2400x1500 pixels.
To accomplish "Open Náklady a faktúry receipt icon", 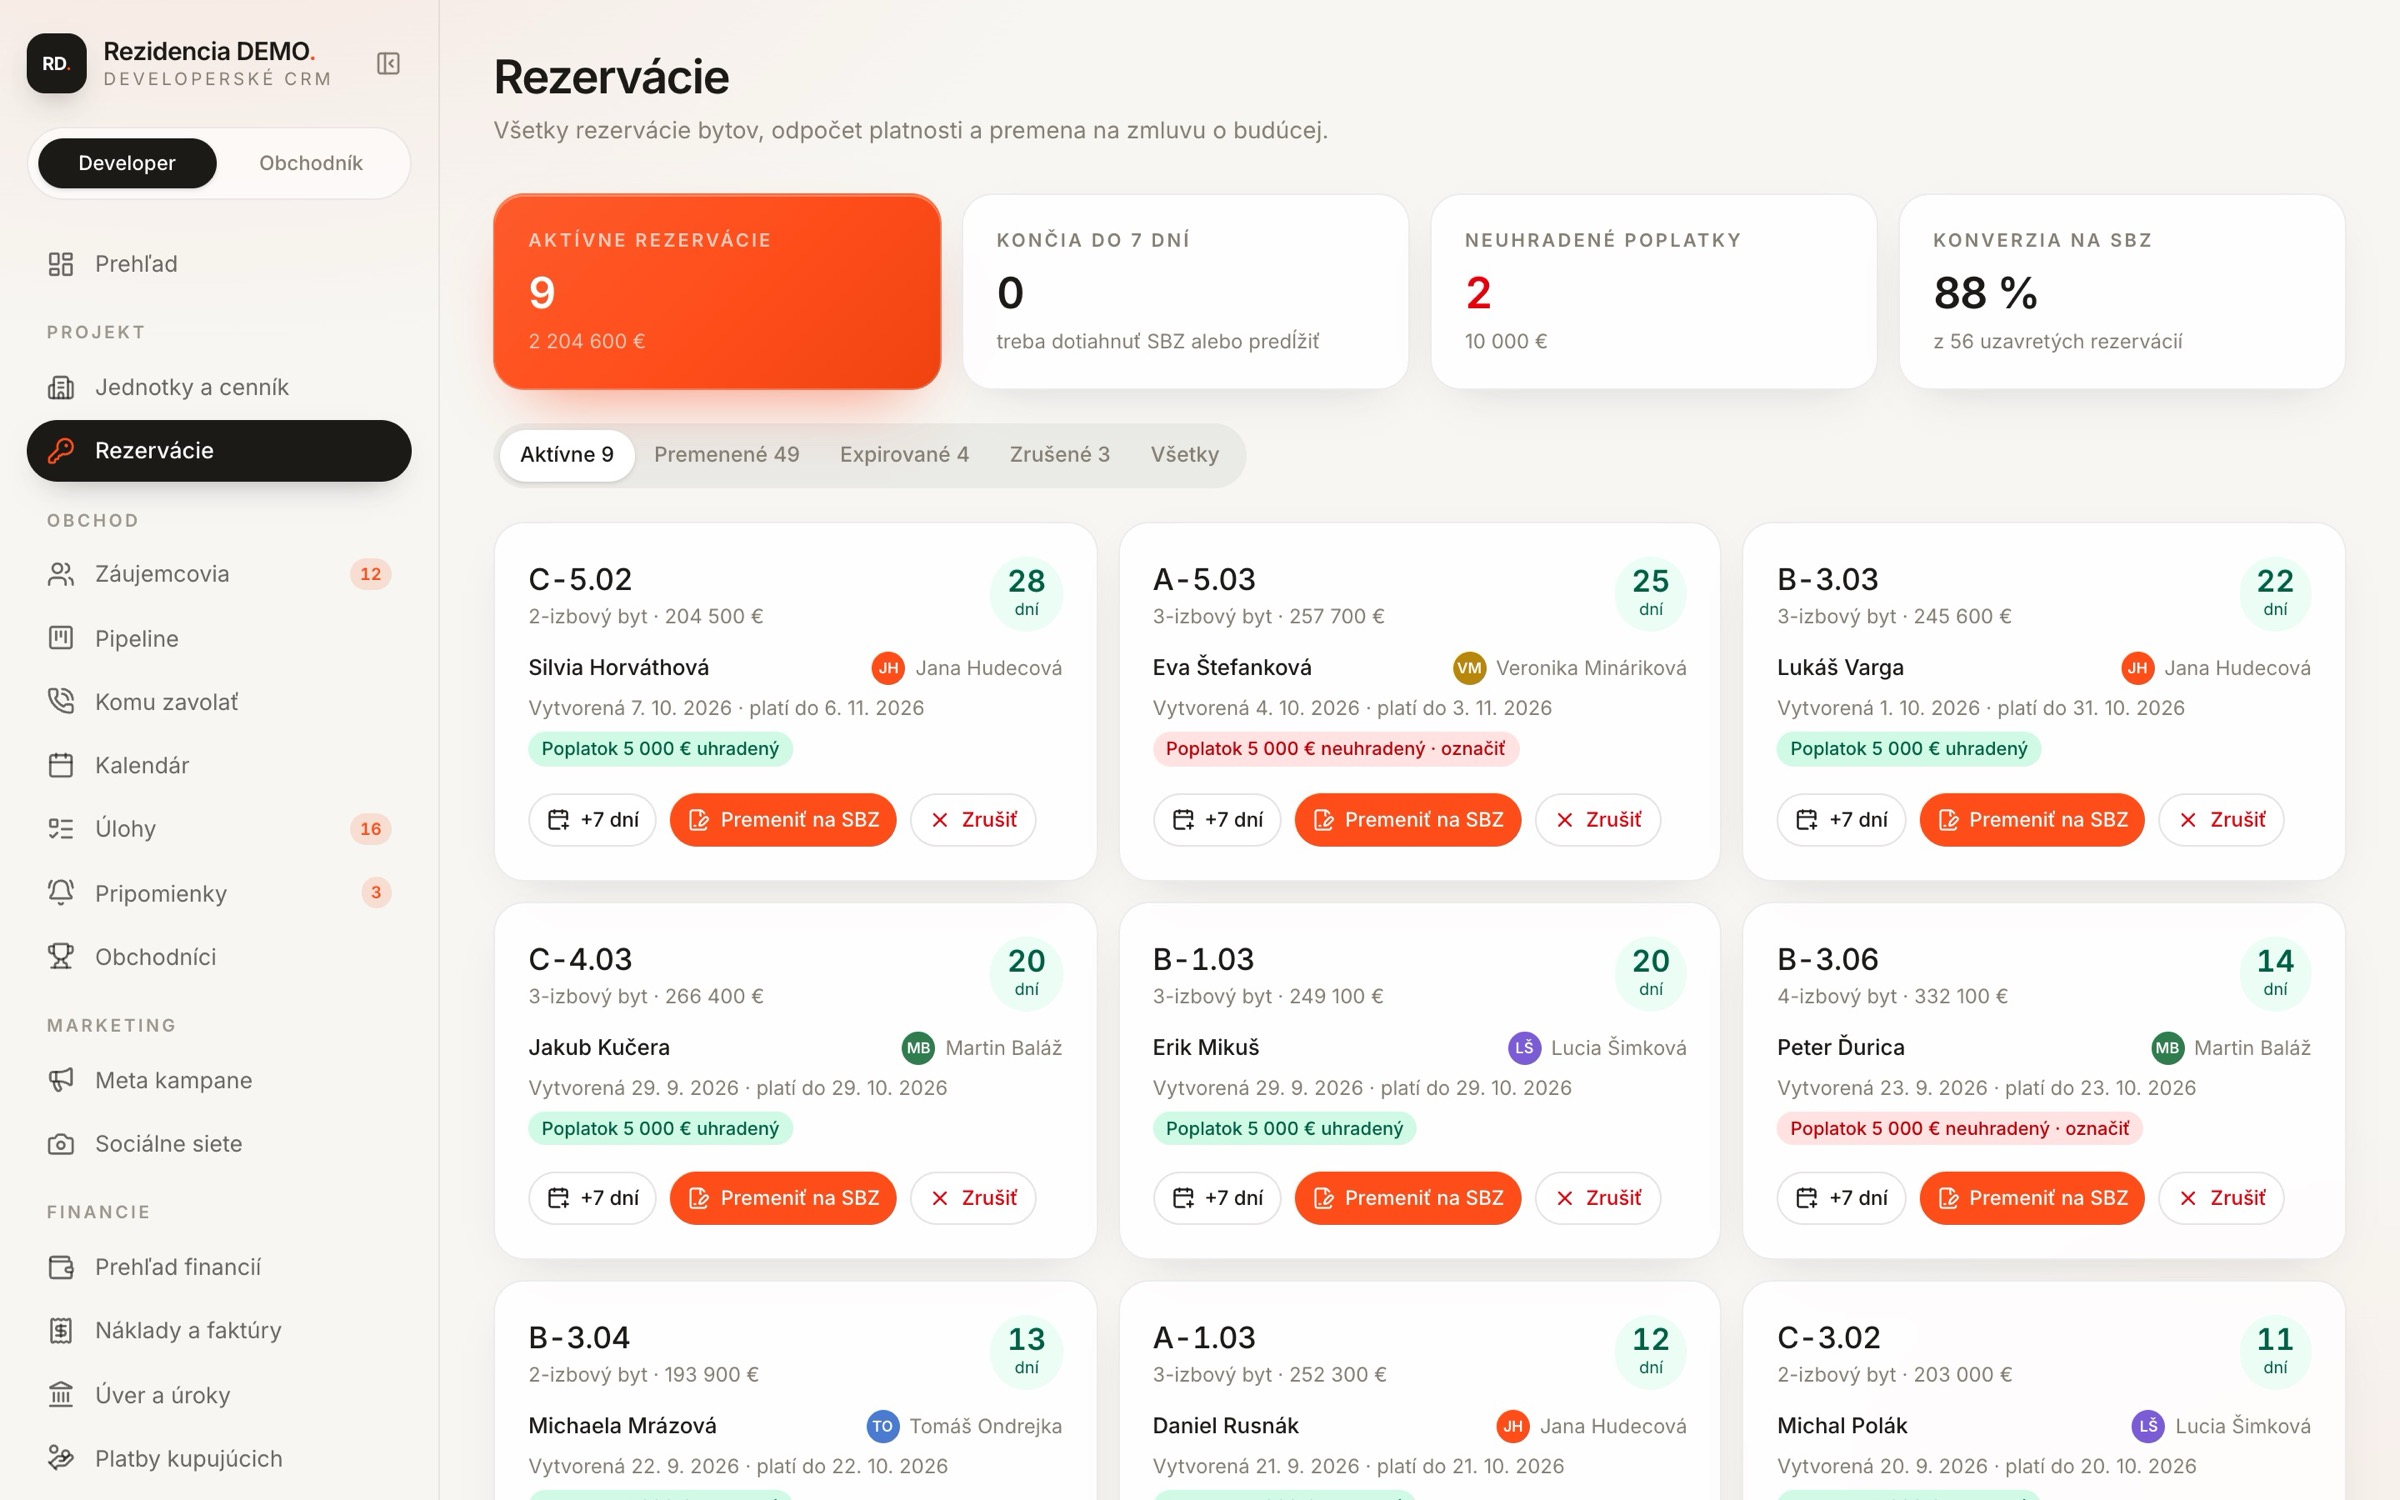I will pos(61,1330).
